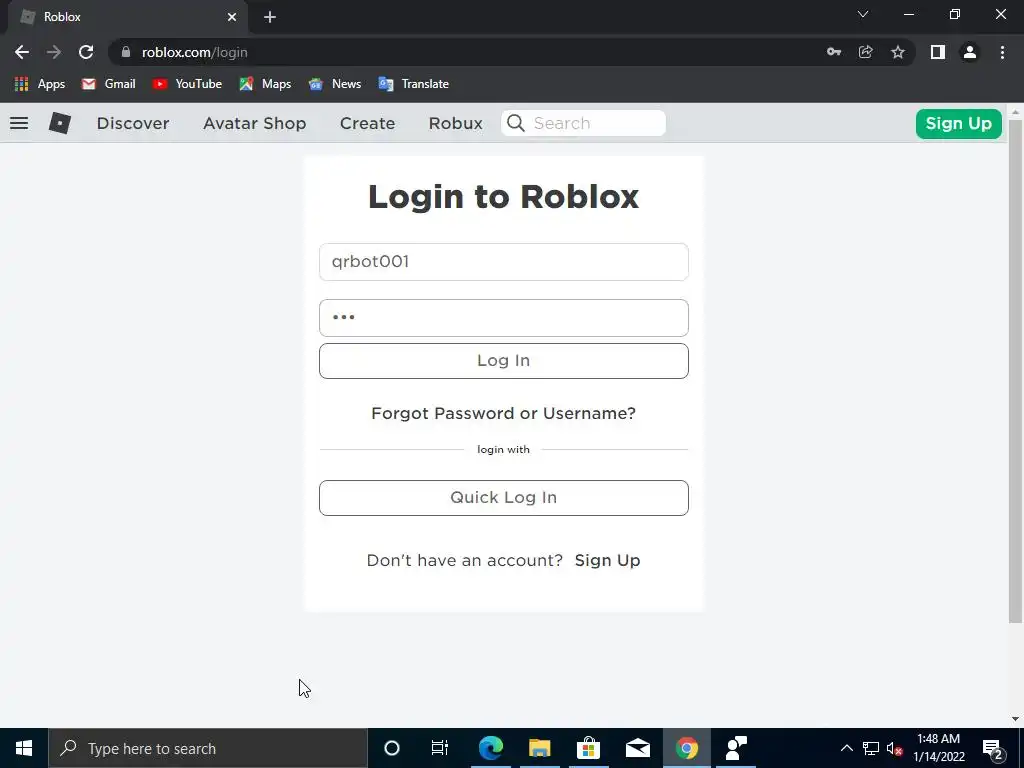Click the Windows taskbar search box
The height and width of the screenshot is (768, 1024).
point(208,748)
